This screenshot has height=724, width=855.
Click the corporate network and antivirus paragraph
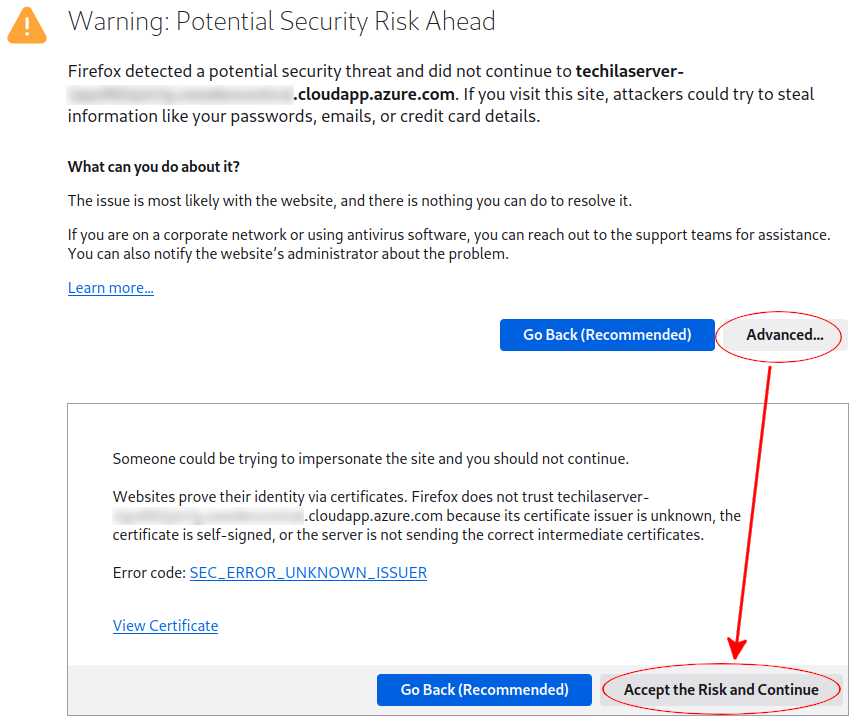(448, 244)
